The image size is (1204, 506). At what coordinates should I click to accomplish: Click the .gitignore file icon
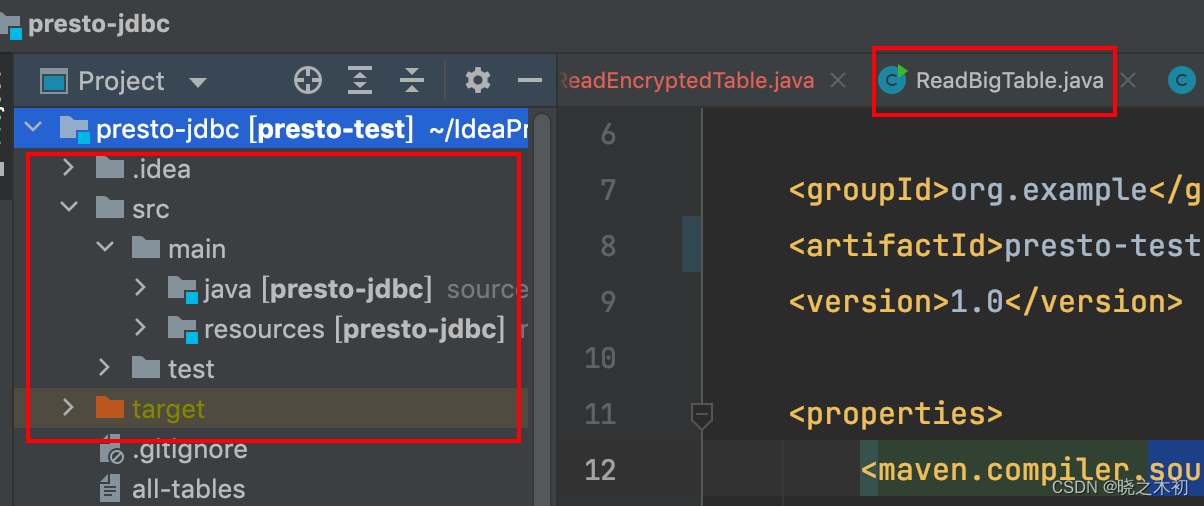pos(109,450)
